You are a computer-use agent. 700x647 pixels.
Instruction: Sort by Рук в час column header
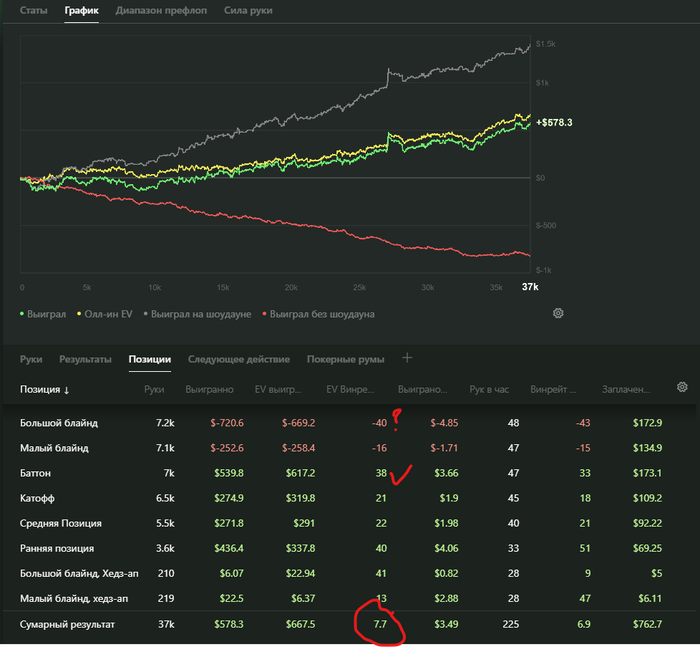coord(489,389)
